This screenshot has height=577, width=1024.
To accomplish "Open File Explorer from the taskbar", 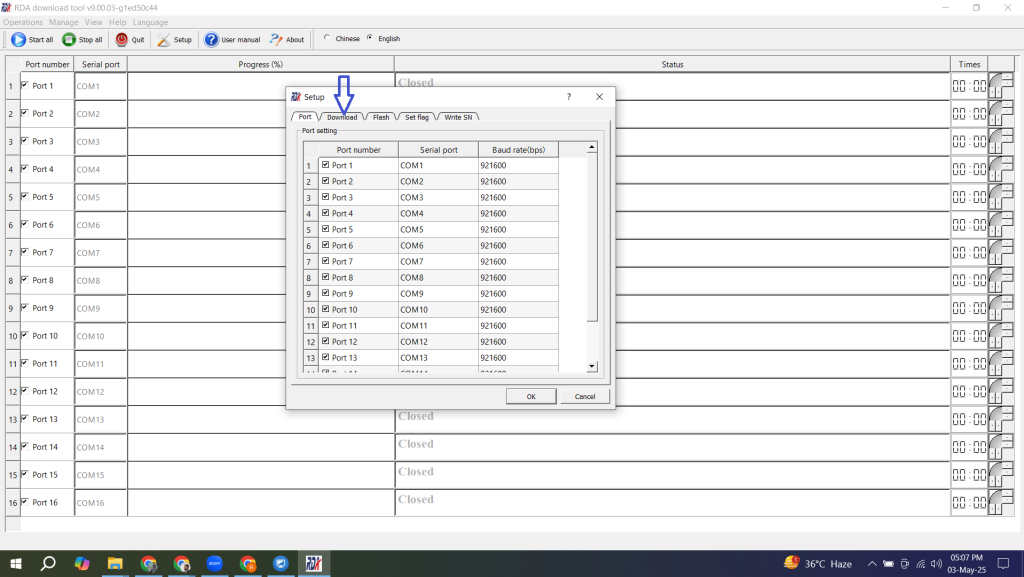I will click(115, 563).
